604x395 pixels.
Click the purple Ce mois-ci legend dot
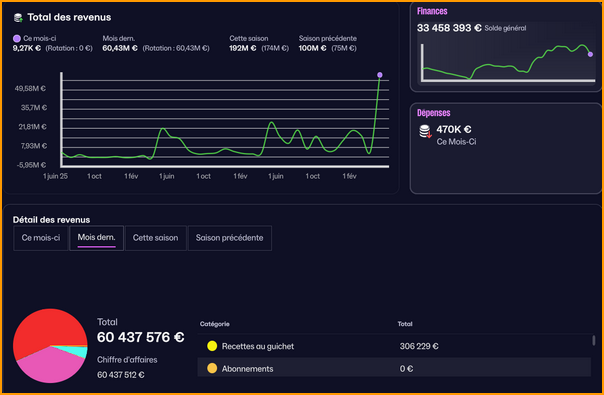coord(17,39)
